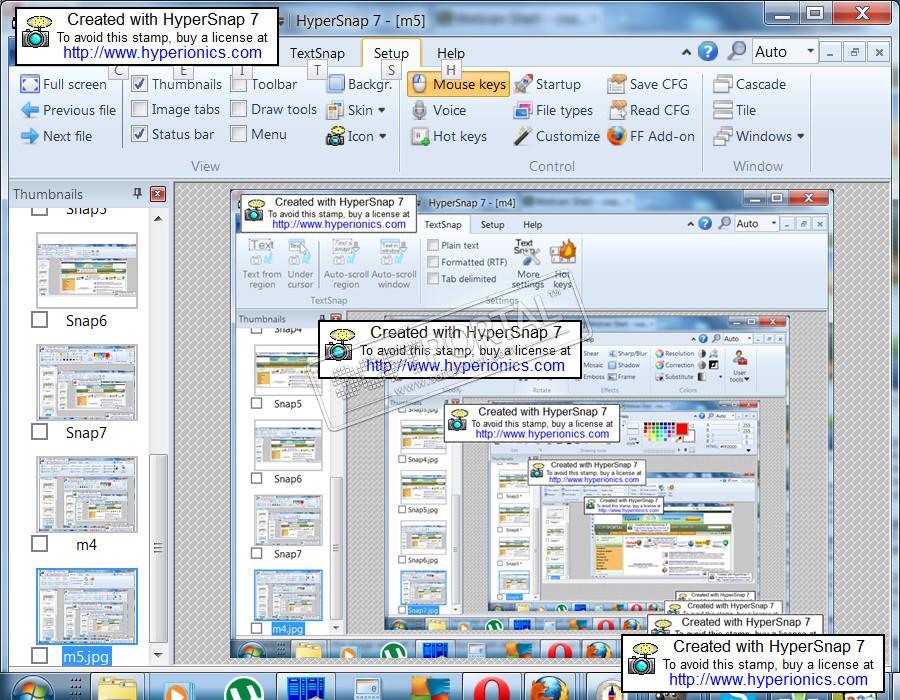Enable the Image tabs checkbox
The width and height of the screenshot is (900, 700).
139,109
